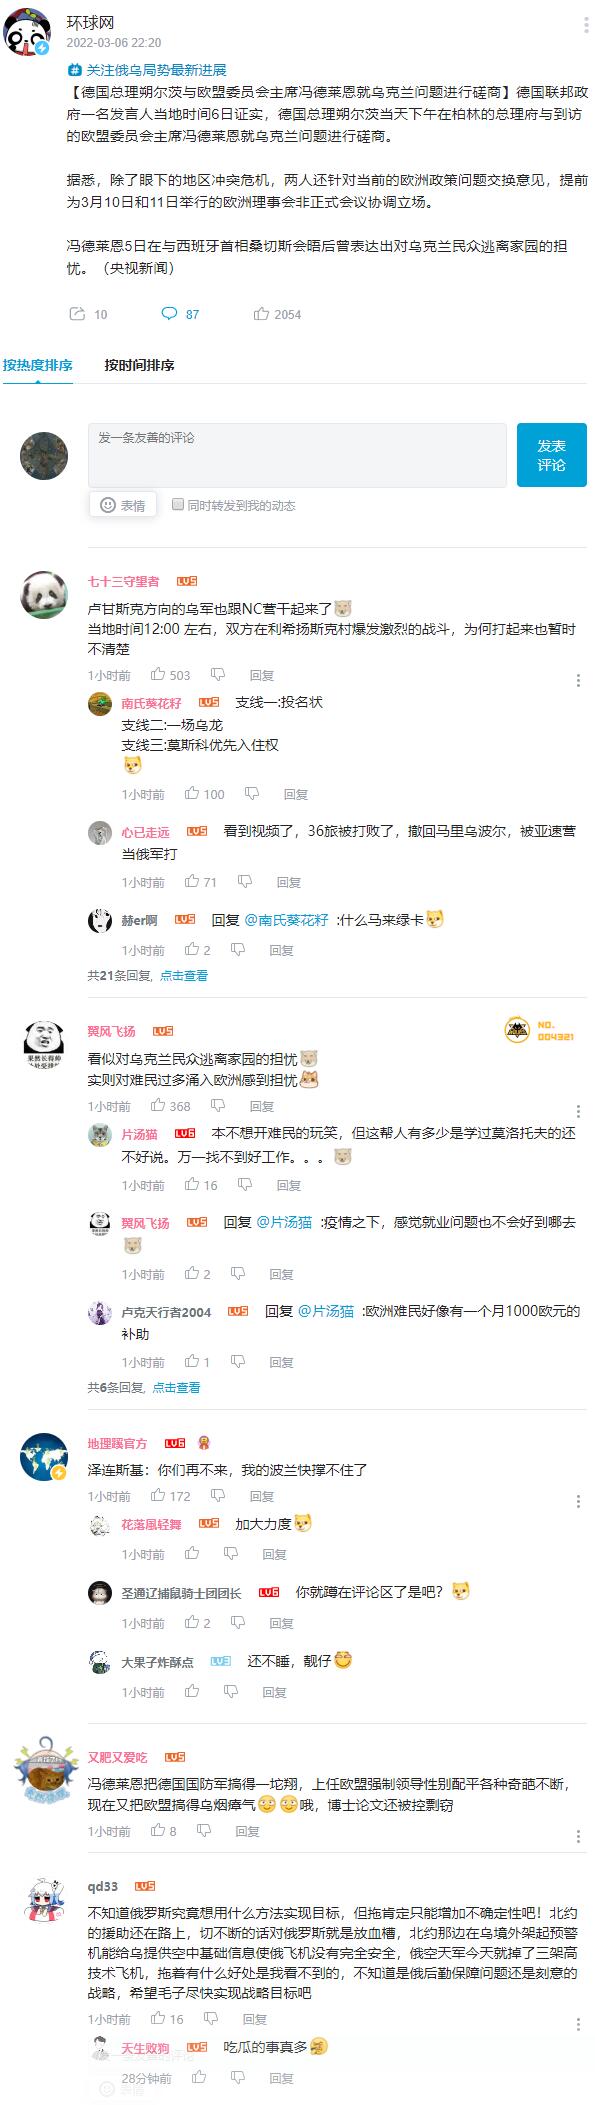Like 地理瞎官方's comment with 172 likes

pyautogui.click(x=158, y=1496)
